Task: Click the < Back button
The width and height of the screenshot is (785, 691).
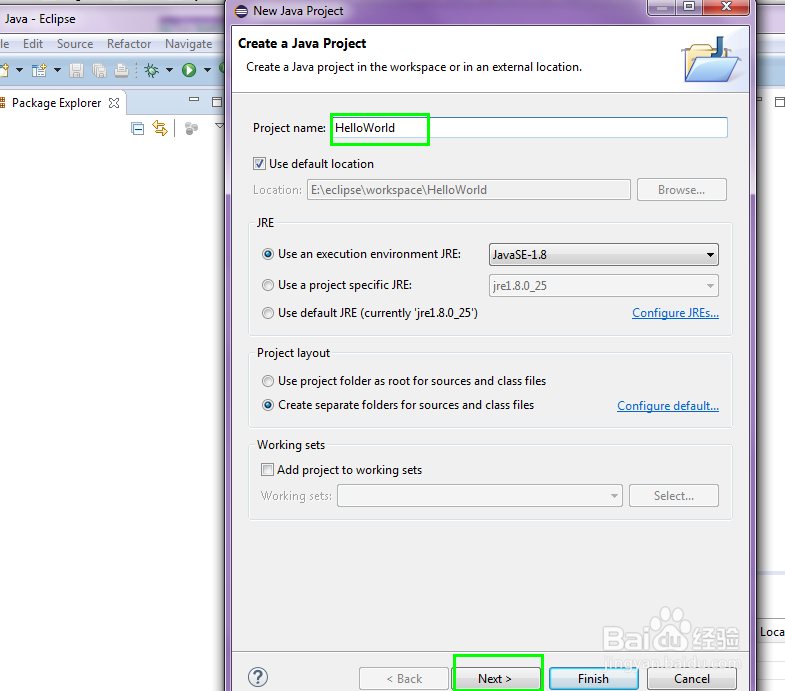Action: (404, 678)
